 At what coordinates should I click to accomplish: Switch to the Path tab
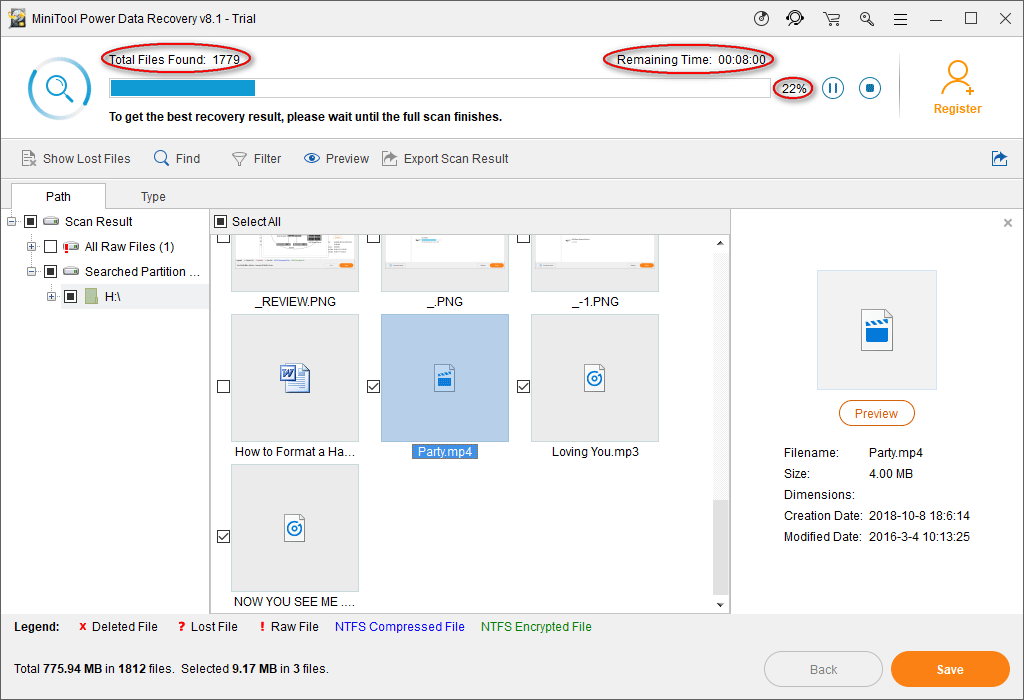(58, 197)
